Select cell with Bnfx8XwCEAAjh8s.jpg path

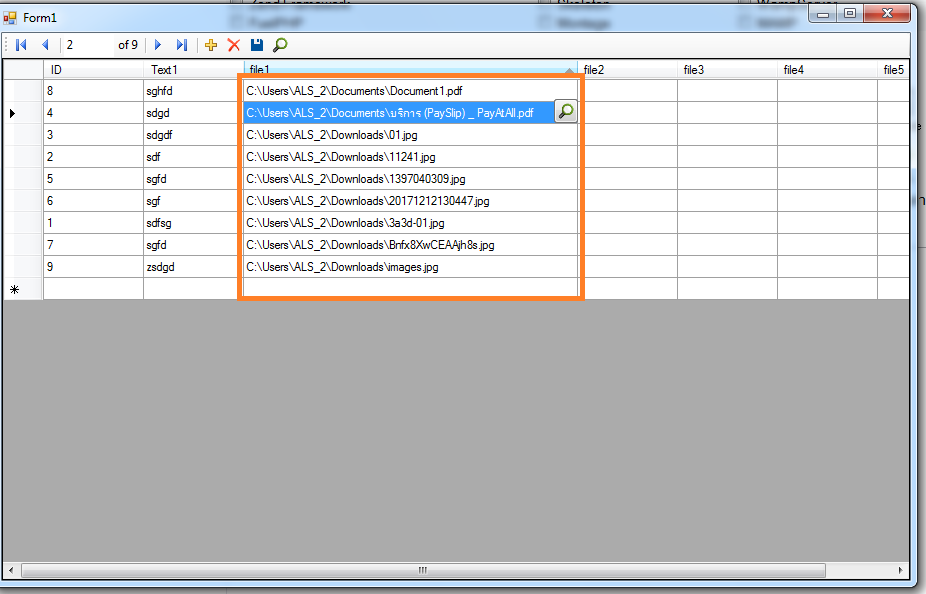[410, 244]
